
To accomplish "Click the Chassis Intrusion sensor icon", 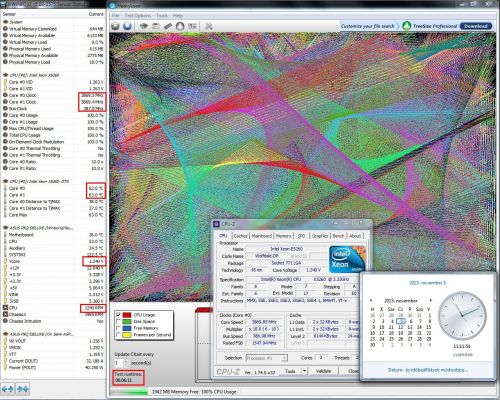I will click(x=5, y=321).
